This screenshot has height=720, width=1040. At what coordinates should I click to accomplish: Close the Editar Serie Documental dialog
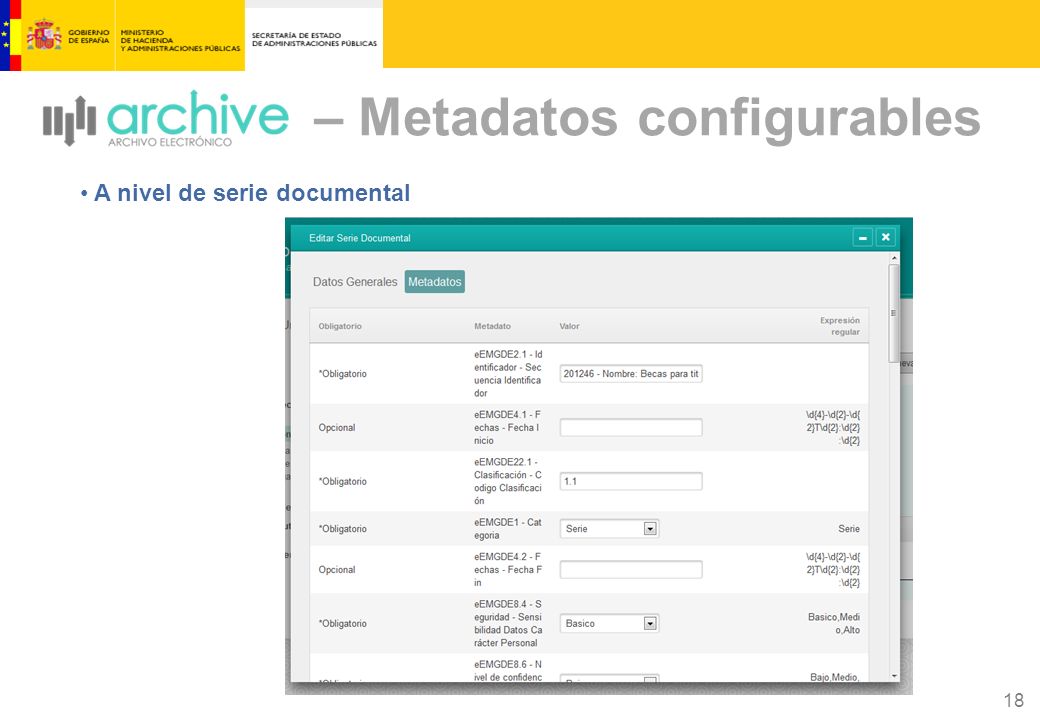(x=885, y=237)
